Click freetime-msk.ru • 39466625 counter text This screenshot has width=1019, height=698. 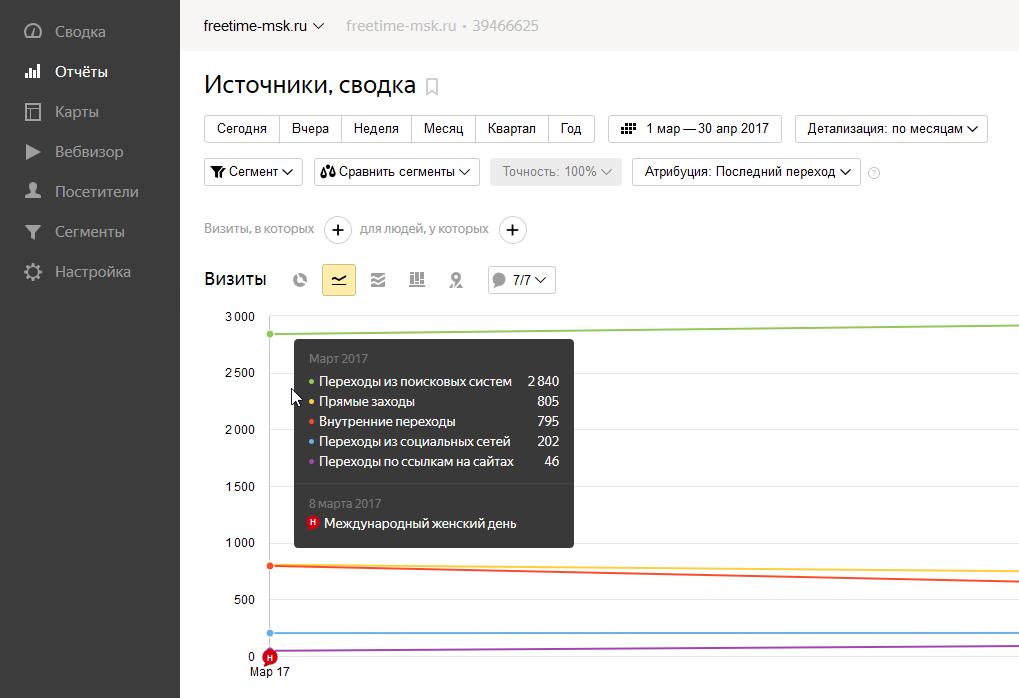pos(442,26)
